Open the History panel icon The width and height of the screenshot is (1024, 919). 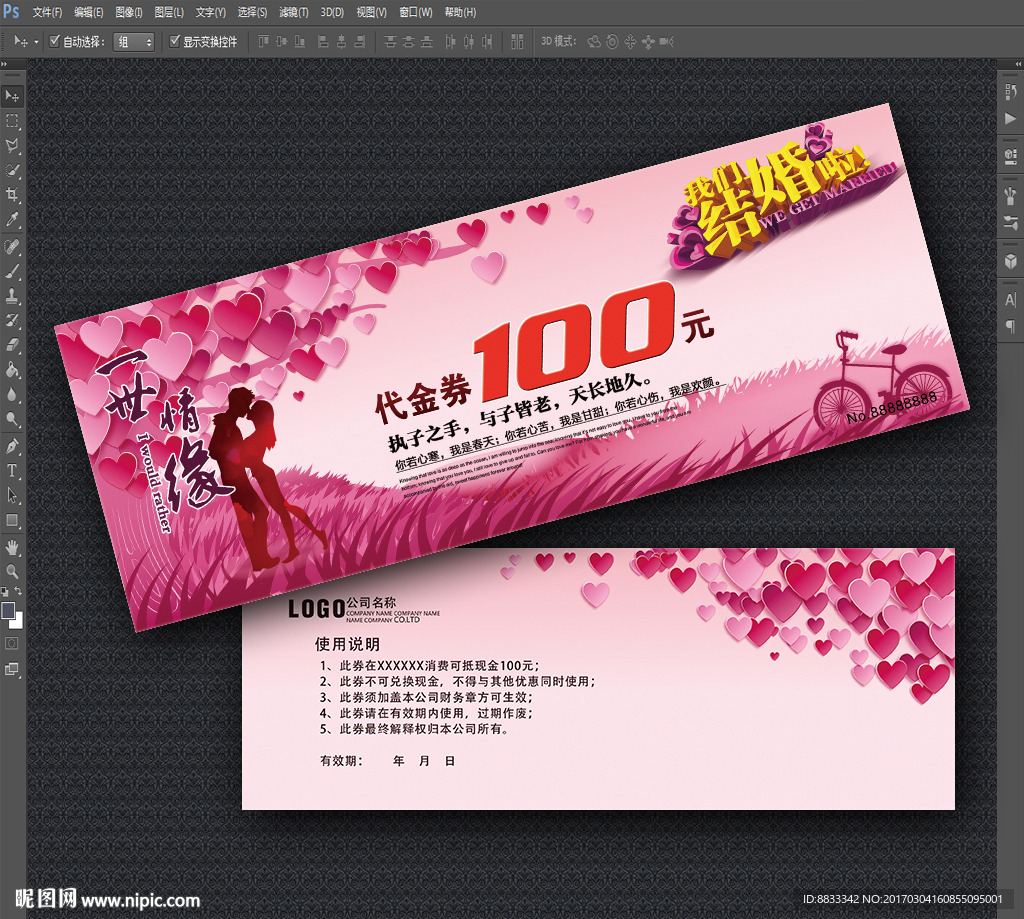(1011, 92)
